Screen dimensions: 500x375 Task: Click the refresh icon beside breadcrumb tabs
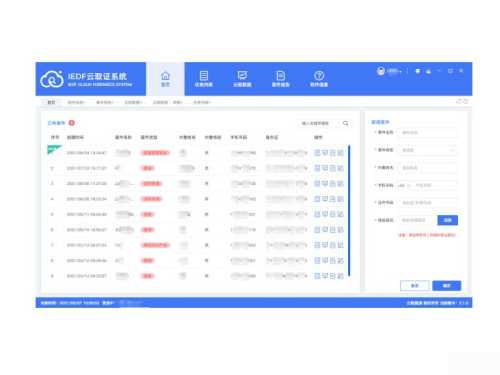click(459, 101)
